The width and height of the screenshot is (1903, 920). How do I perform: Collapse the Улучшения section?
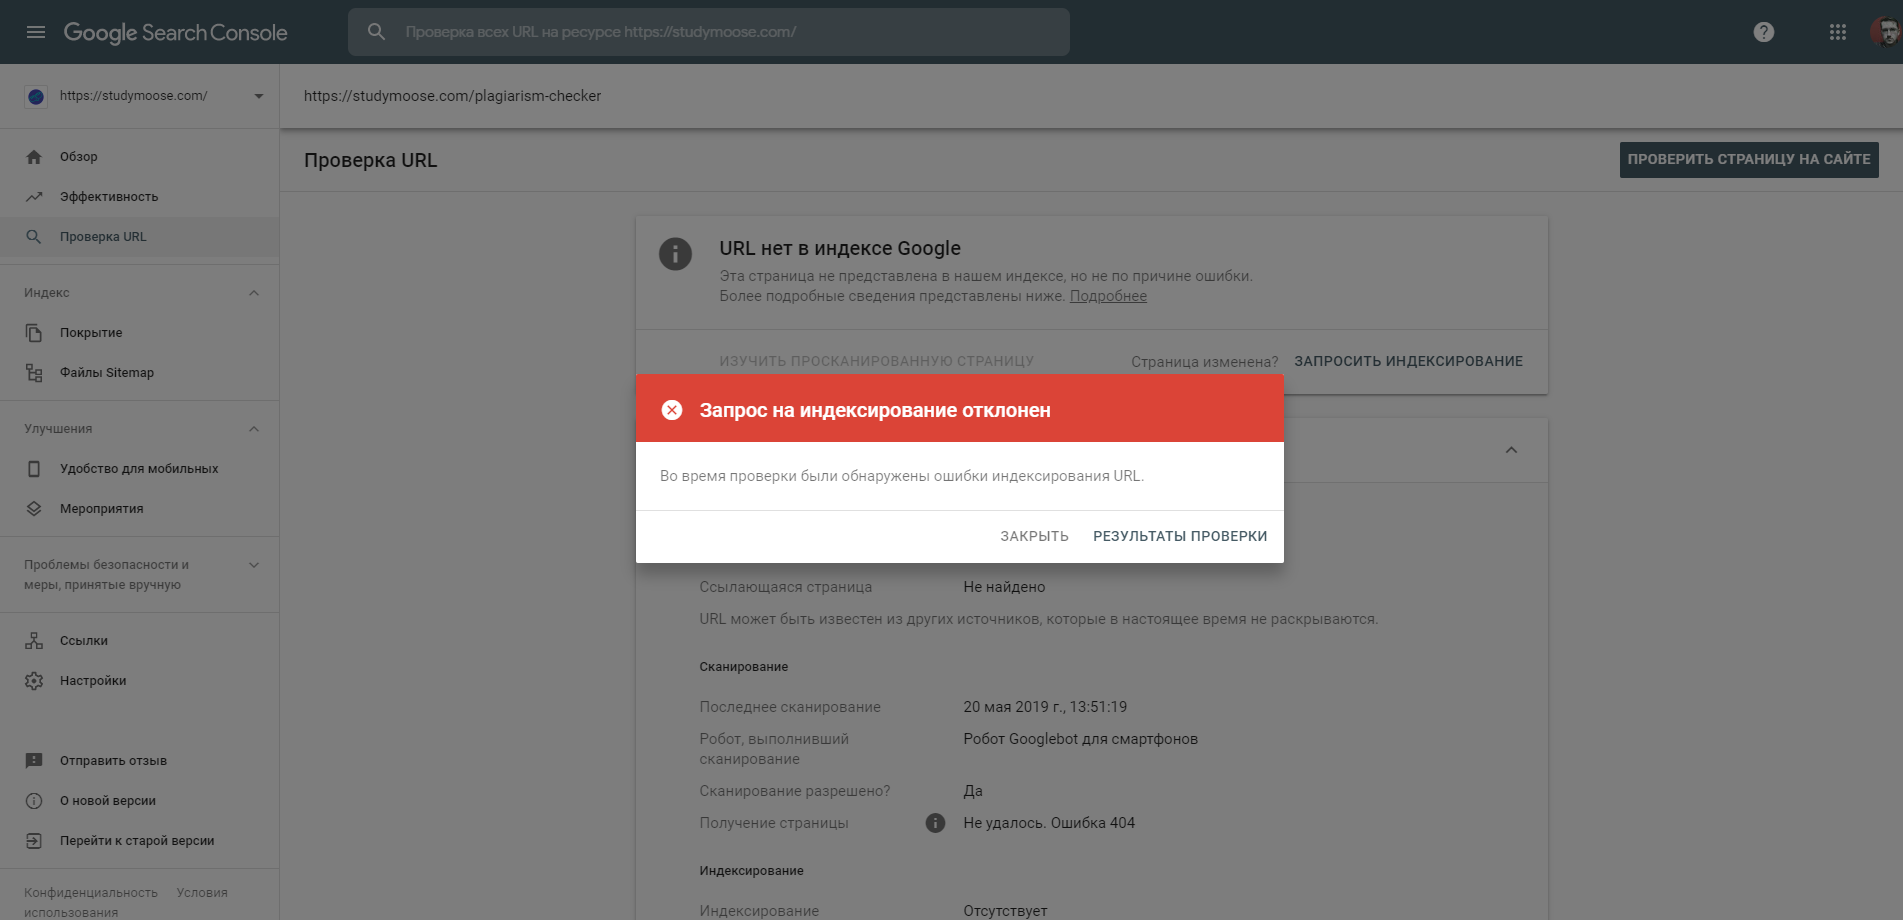click(x=254, y=429)
